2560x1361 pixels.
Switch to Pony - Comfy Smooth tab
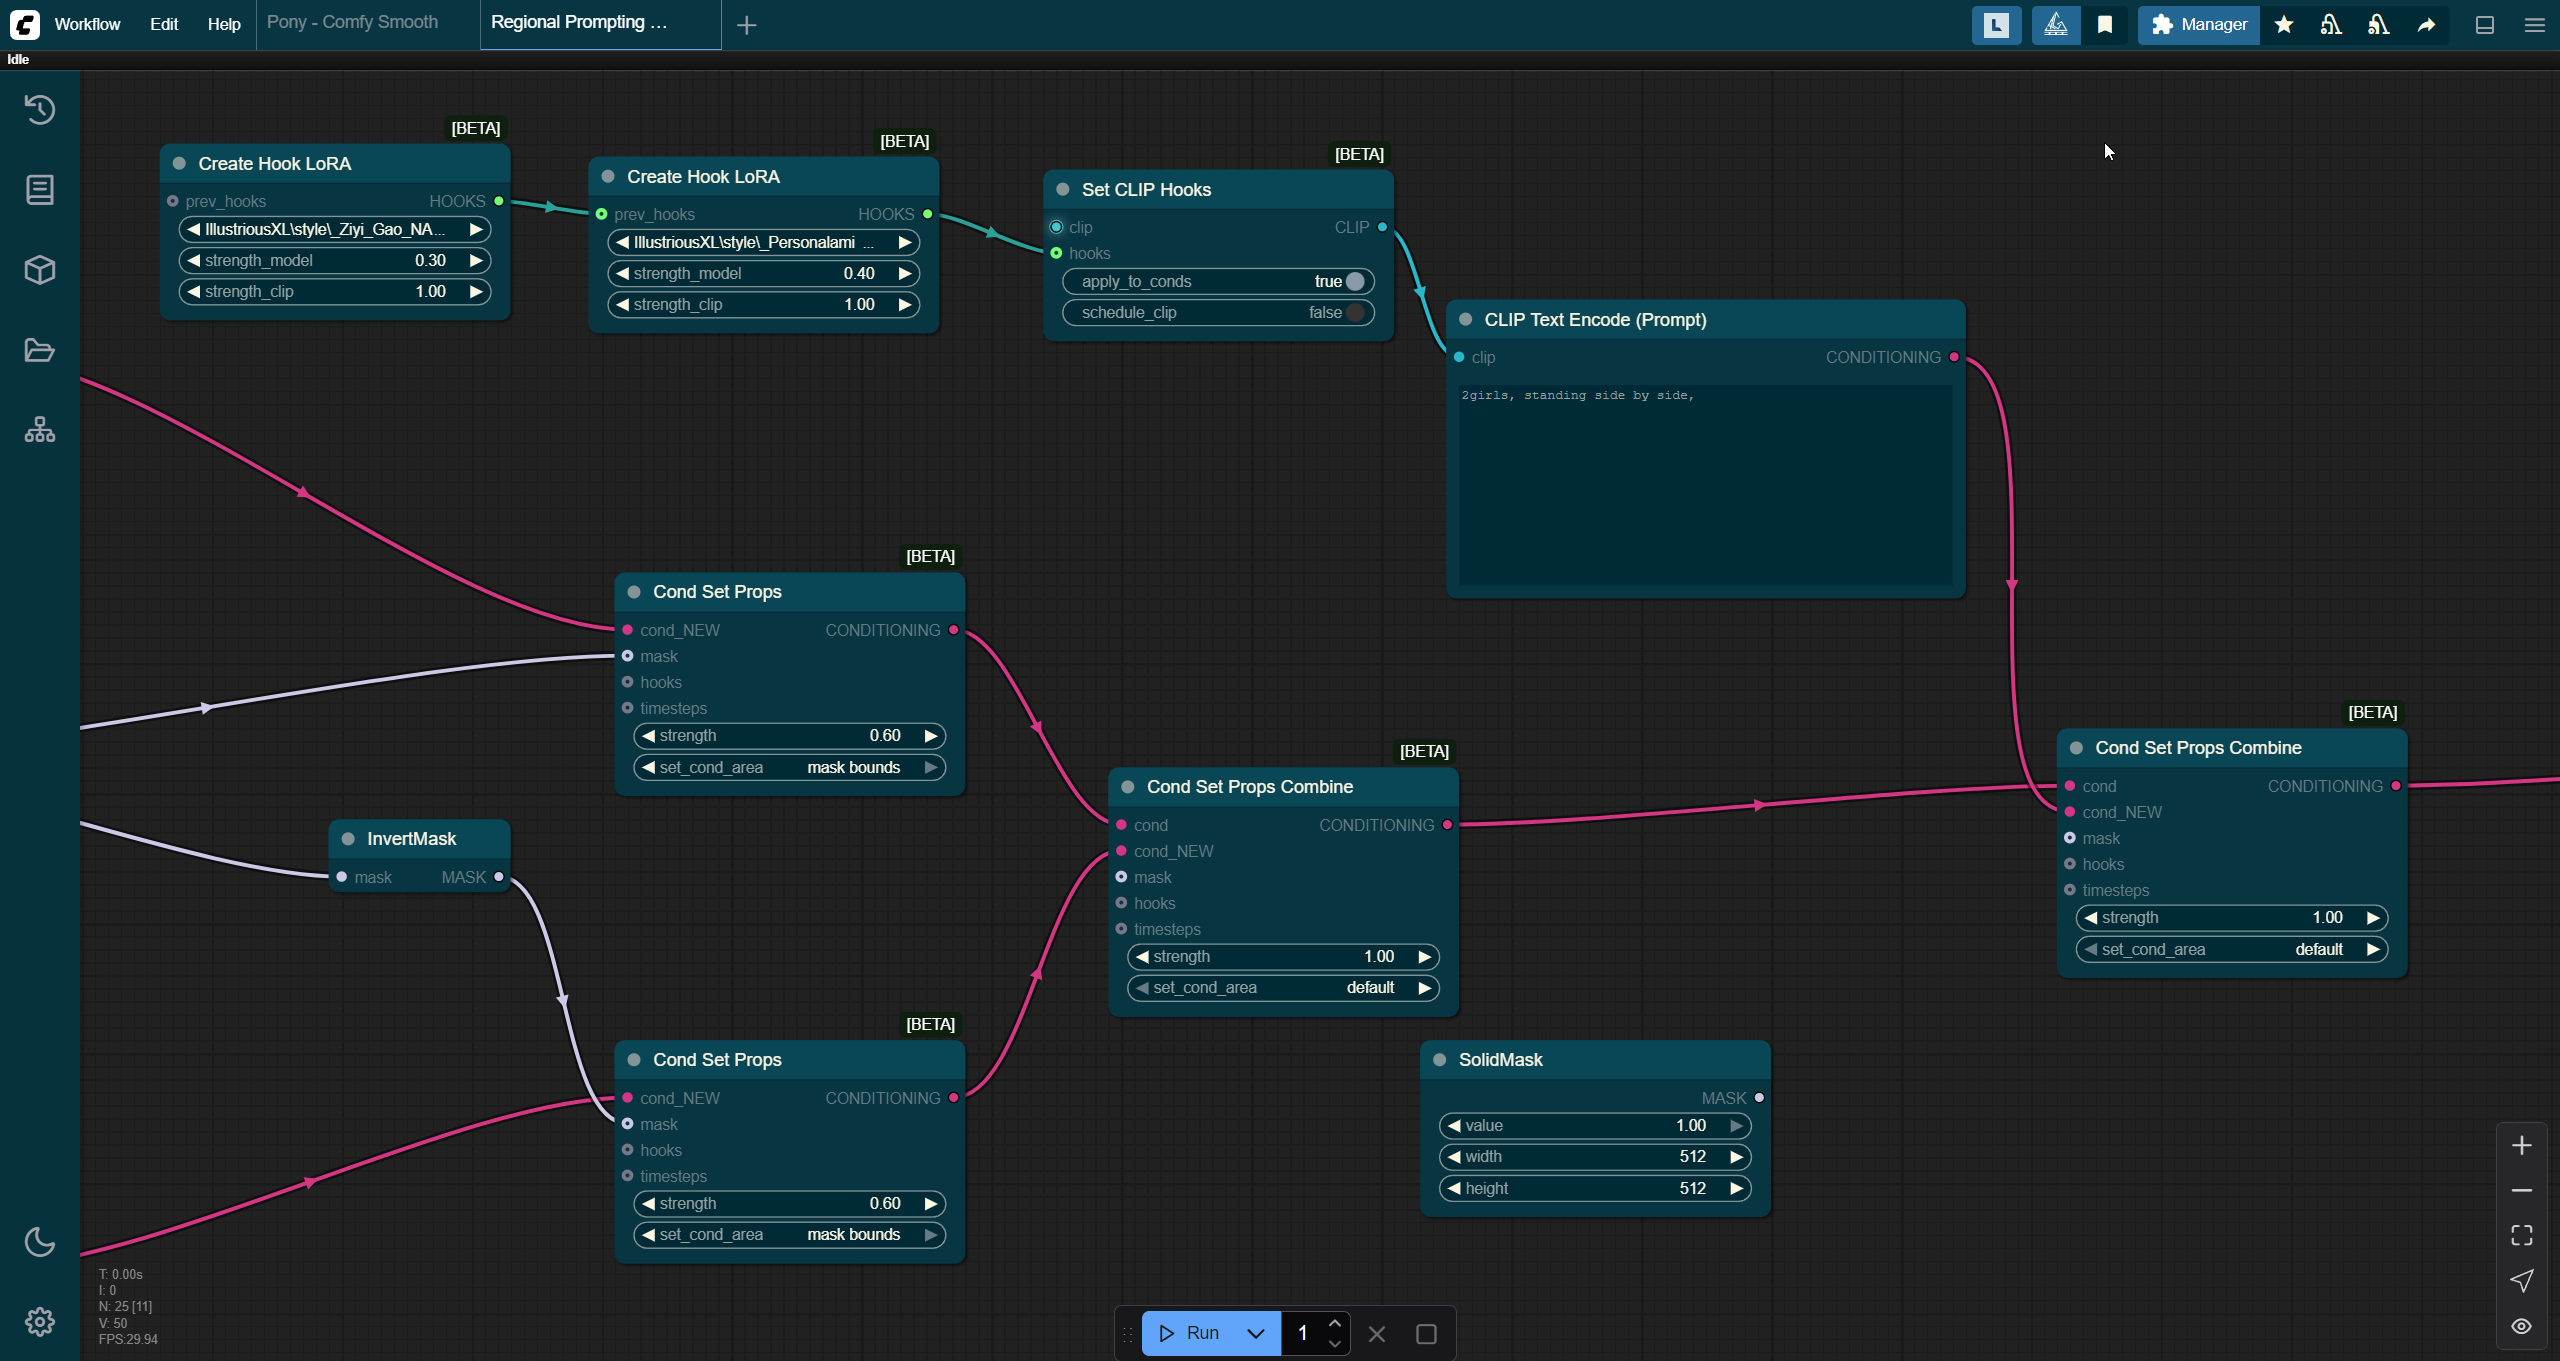[353, 22]
